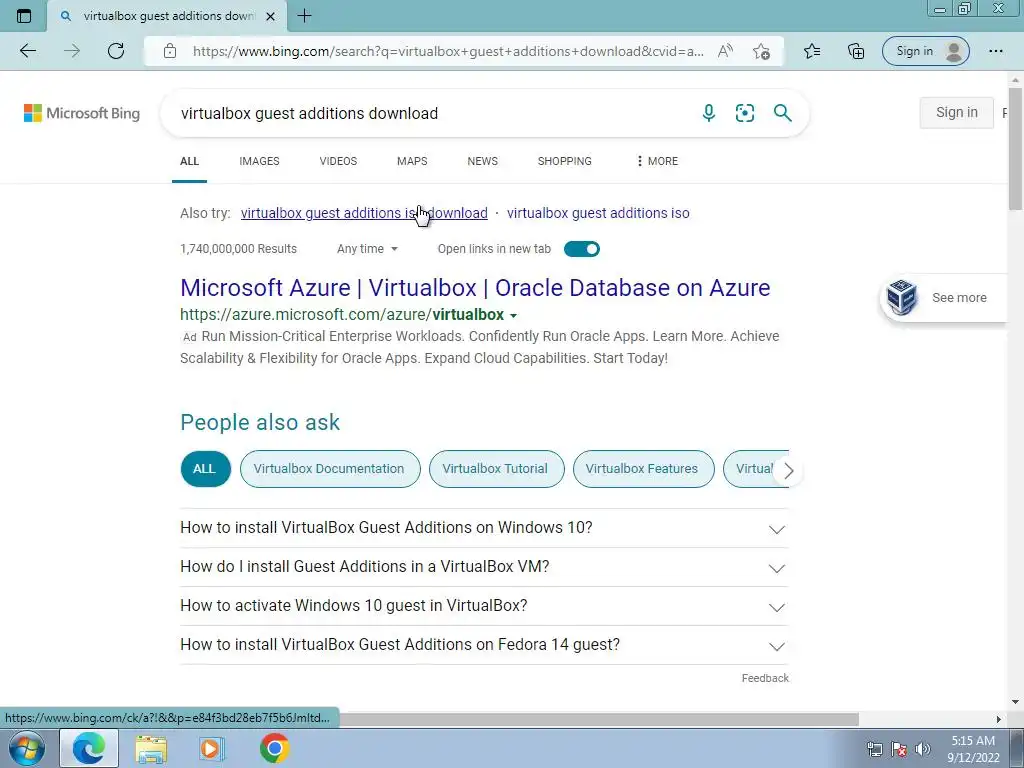Screen dimensions: 1024x768
Task: Click the Bing page Sign in button
Action: pyautogui.click(x=957, y=112)
